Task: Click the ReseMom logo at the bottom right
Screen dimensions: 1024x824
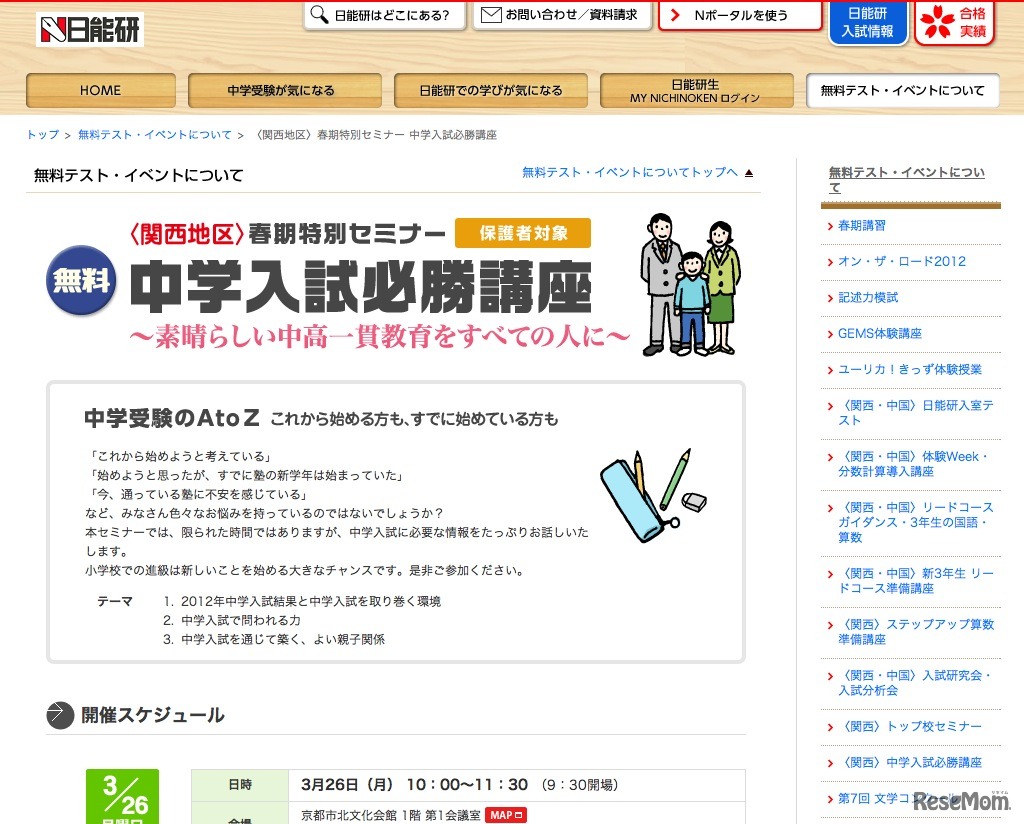Action: 962,800
